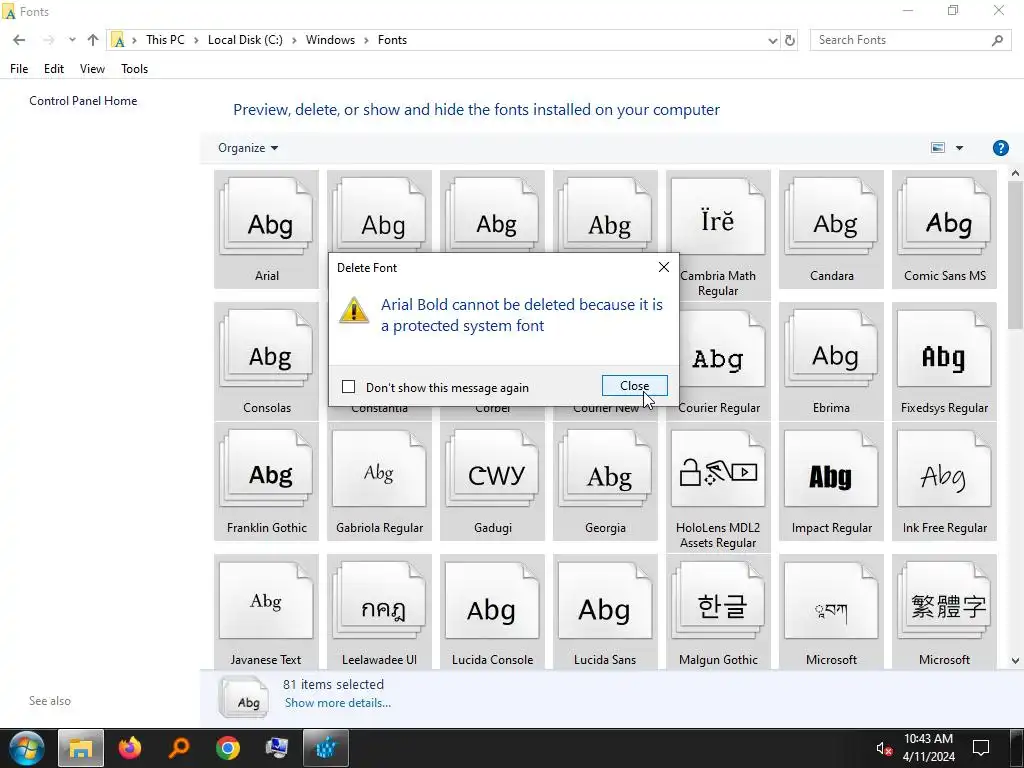Expand the chevron after Windows breadcrumb
This screenshot has height=768, width=1024.
366,40
